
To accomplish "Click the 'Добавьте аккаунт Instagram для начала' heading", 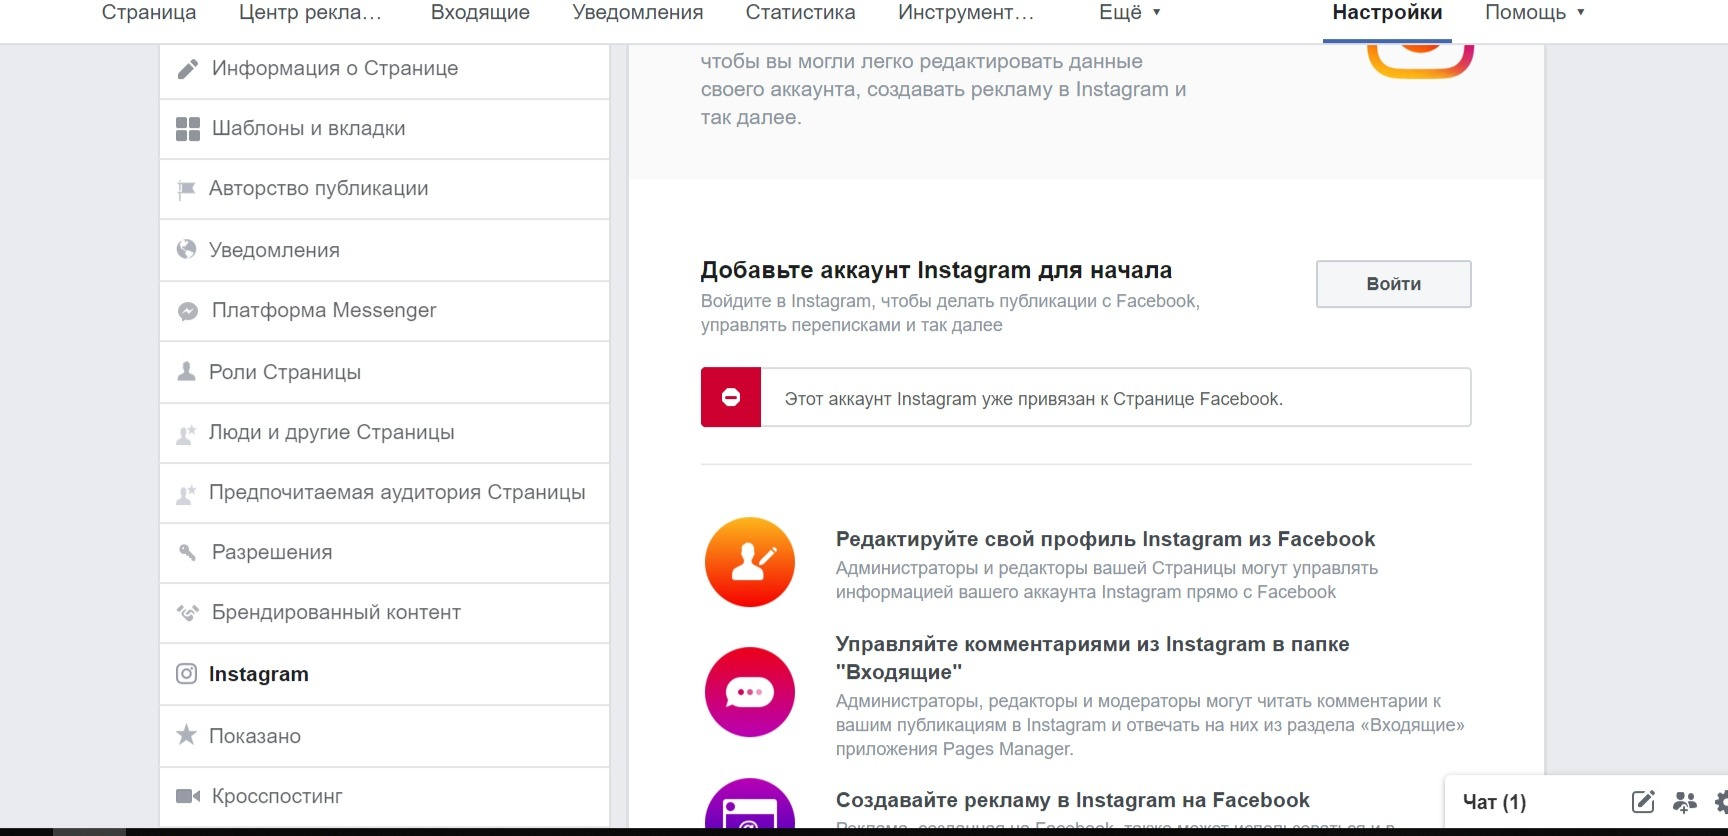I will click(x=936, y=270).
